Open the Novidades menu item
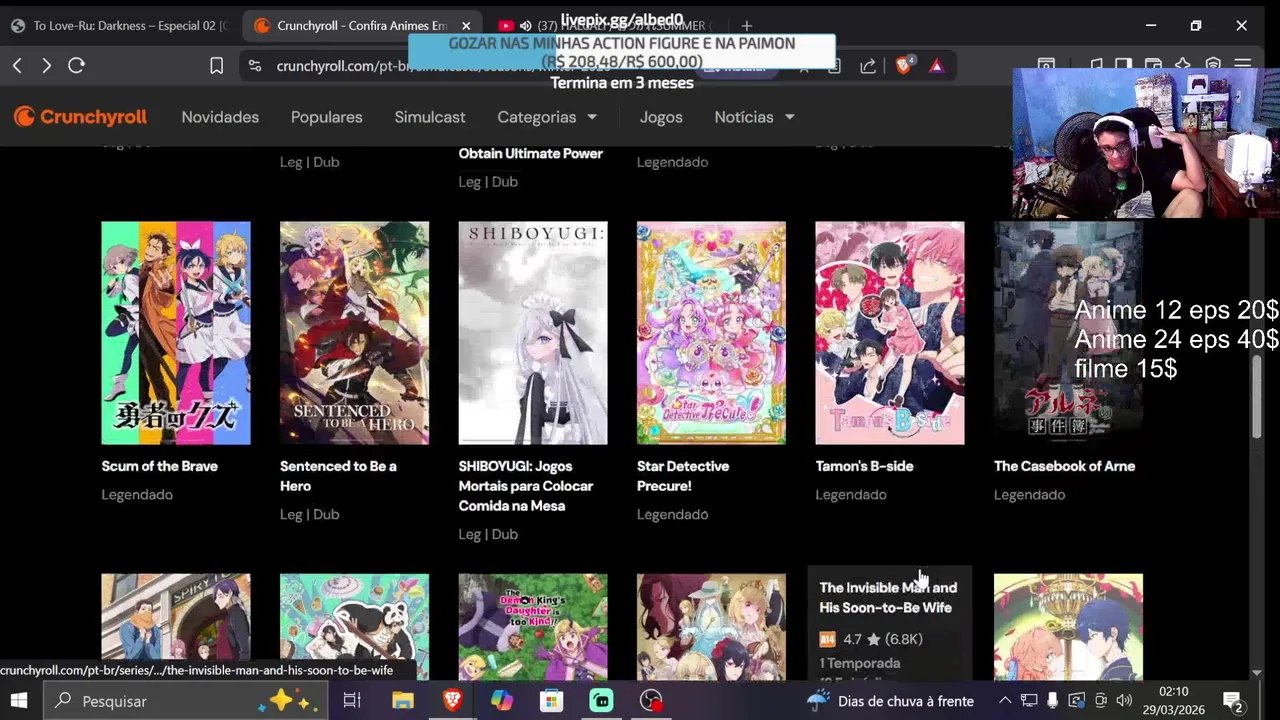 point(220,117)
